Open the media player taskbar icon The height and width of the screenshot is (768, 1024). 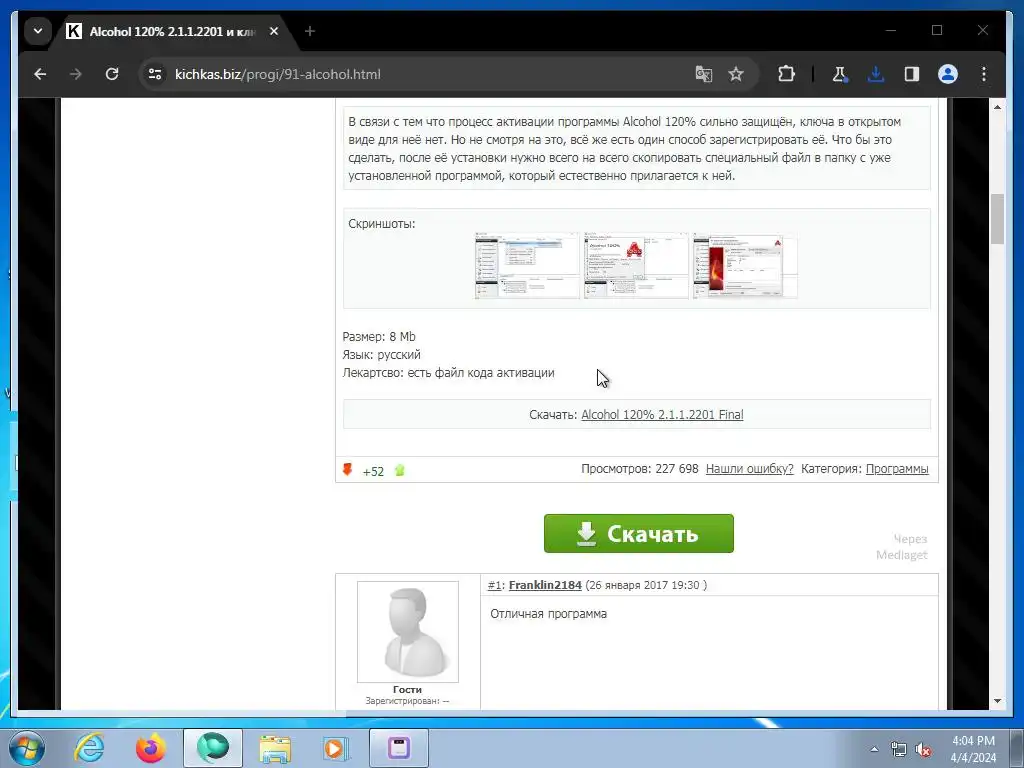click(x=336, y=748)
